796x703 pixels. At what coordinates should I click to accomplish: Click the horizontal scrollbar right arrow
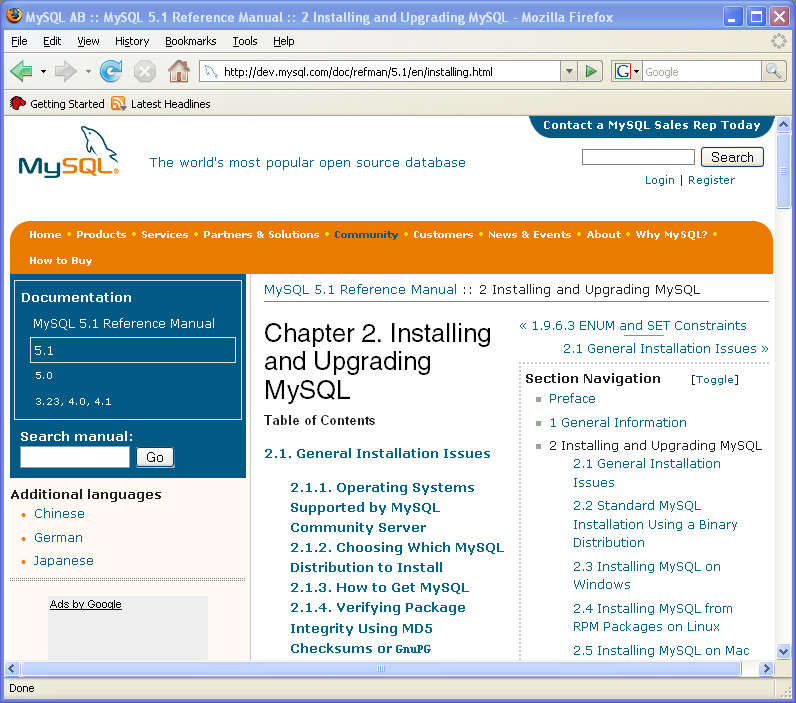[766, 668]
